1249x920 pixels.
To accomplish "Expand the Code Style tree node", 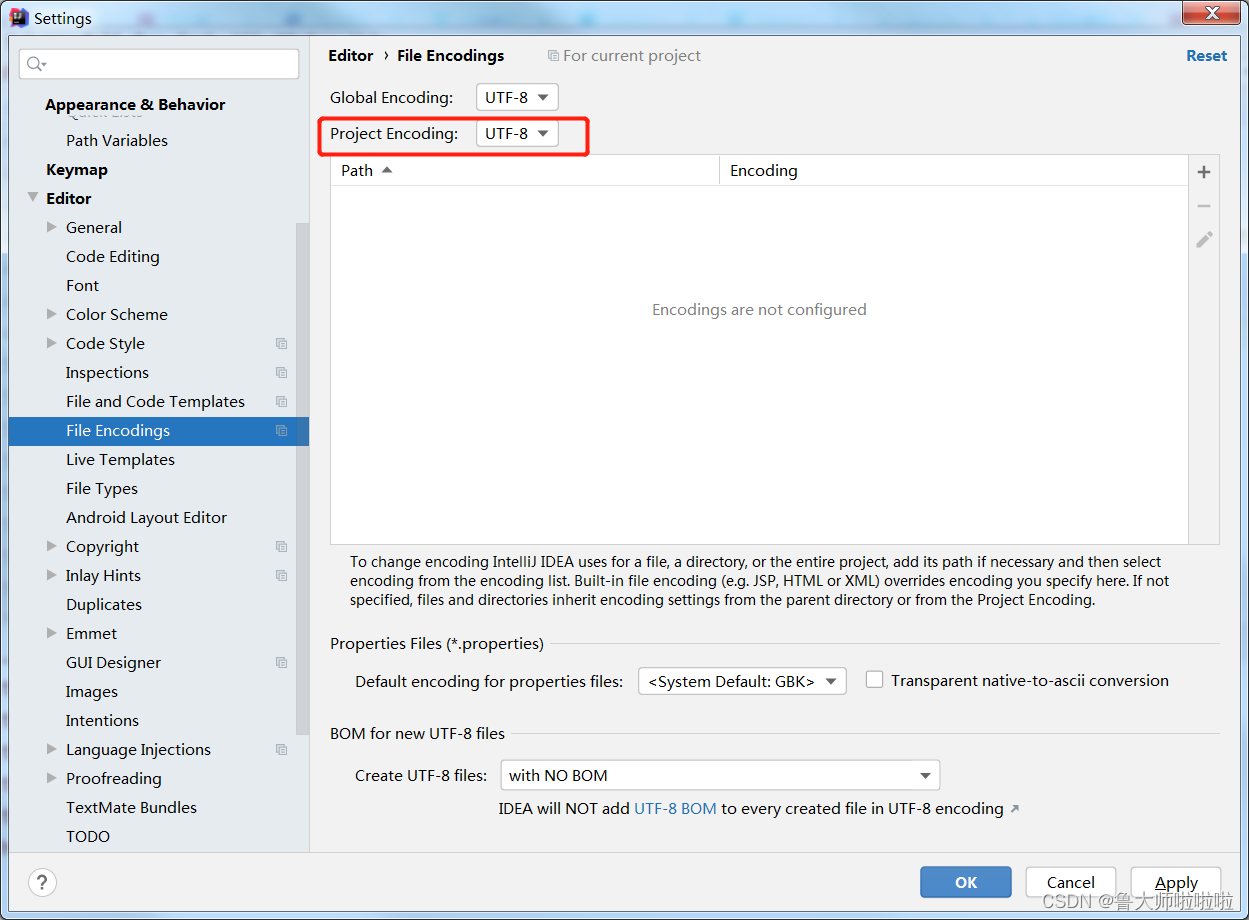I will click(52, 343).
